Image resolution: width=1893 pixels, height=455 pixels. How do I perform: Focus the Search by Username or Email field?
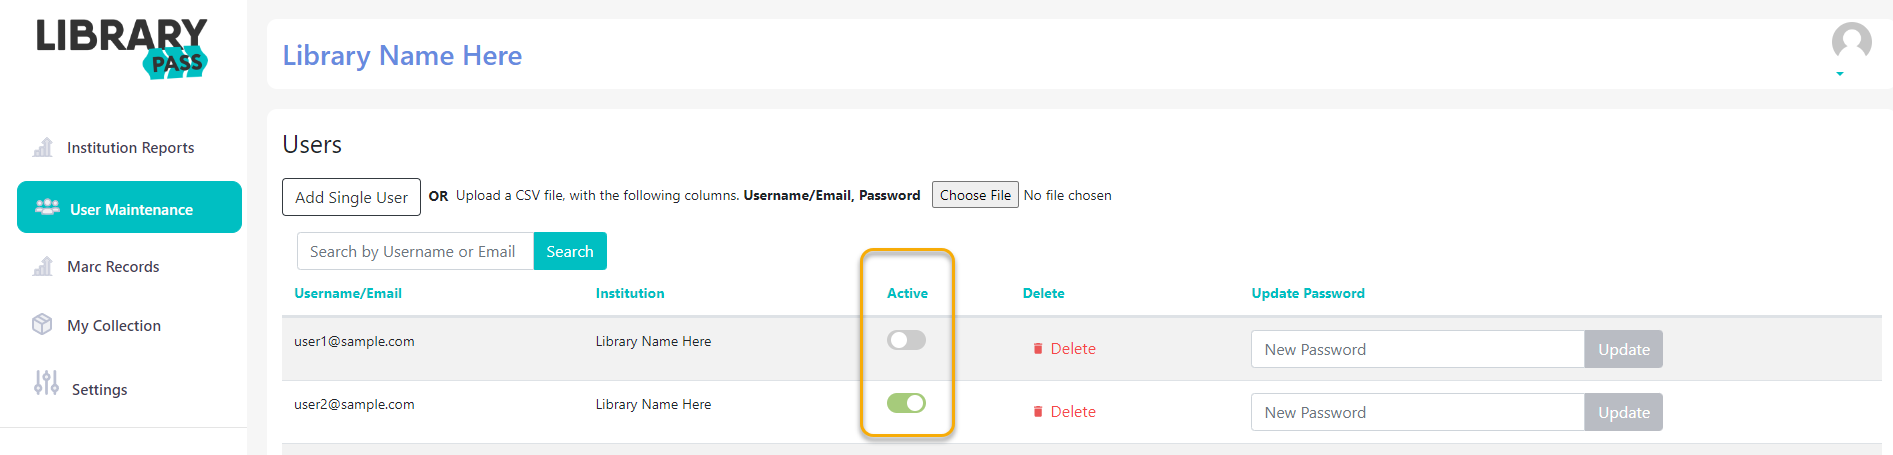pyautogui.click(x=415, y=251)
